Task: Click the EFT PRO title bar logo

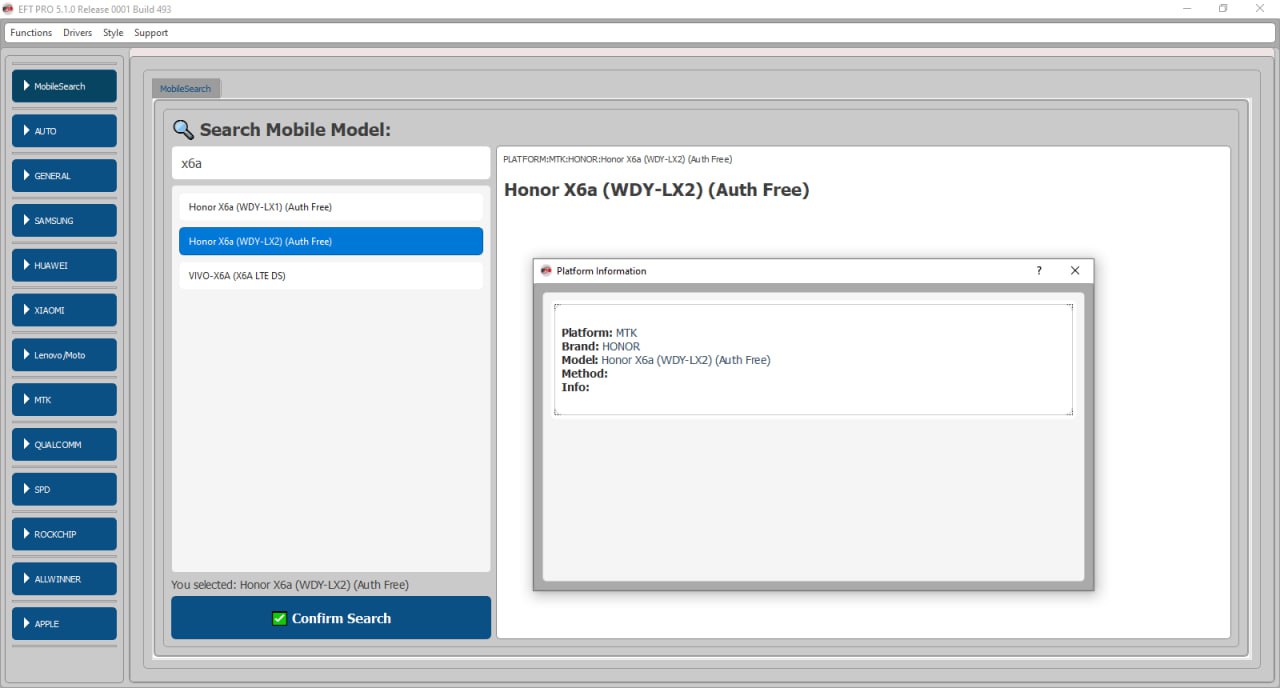Action: click(x=9, y=8)
